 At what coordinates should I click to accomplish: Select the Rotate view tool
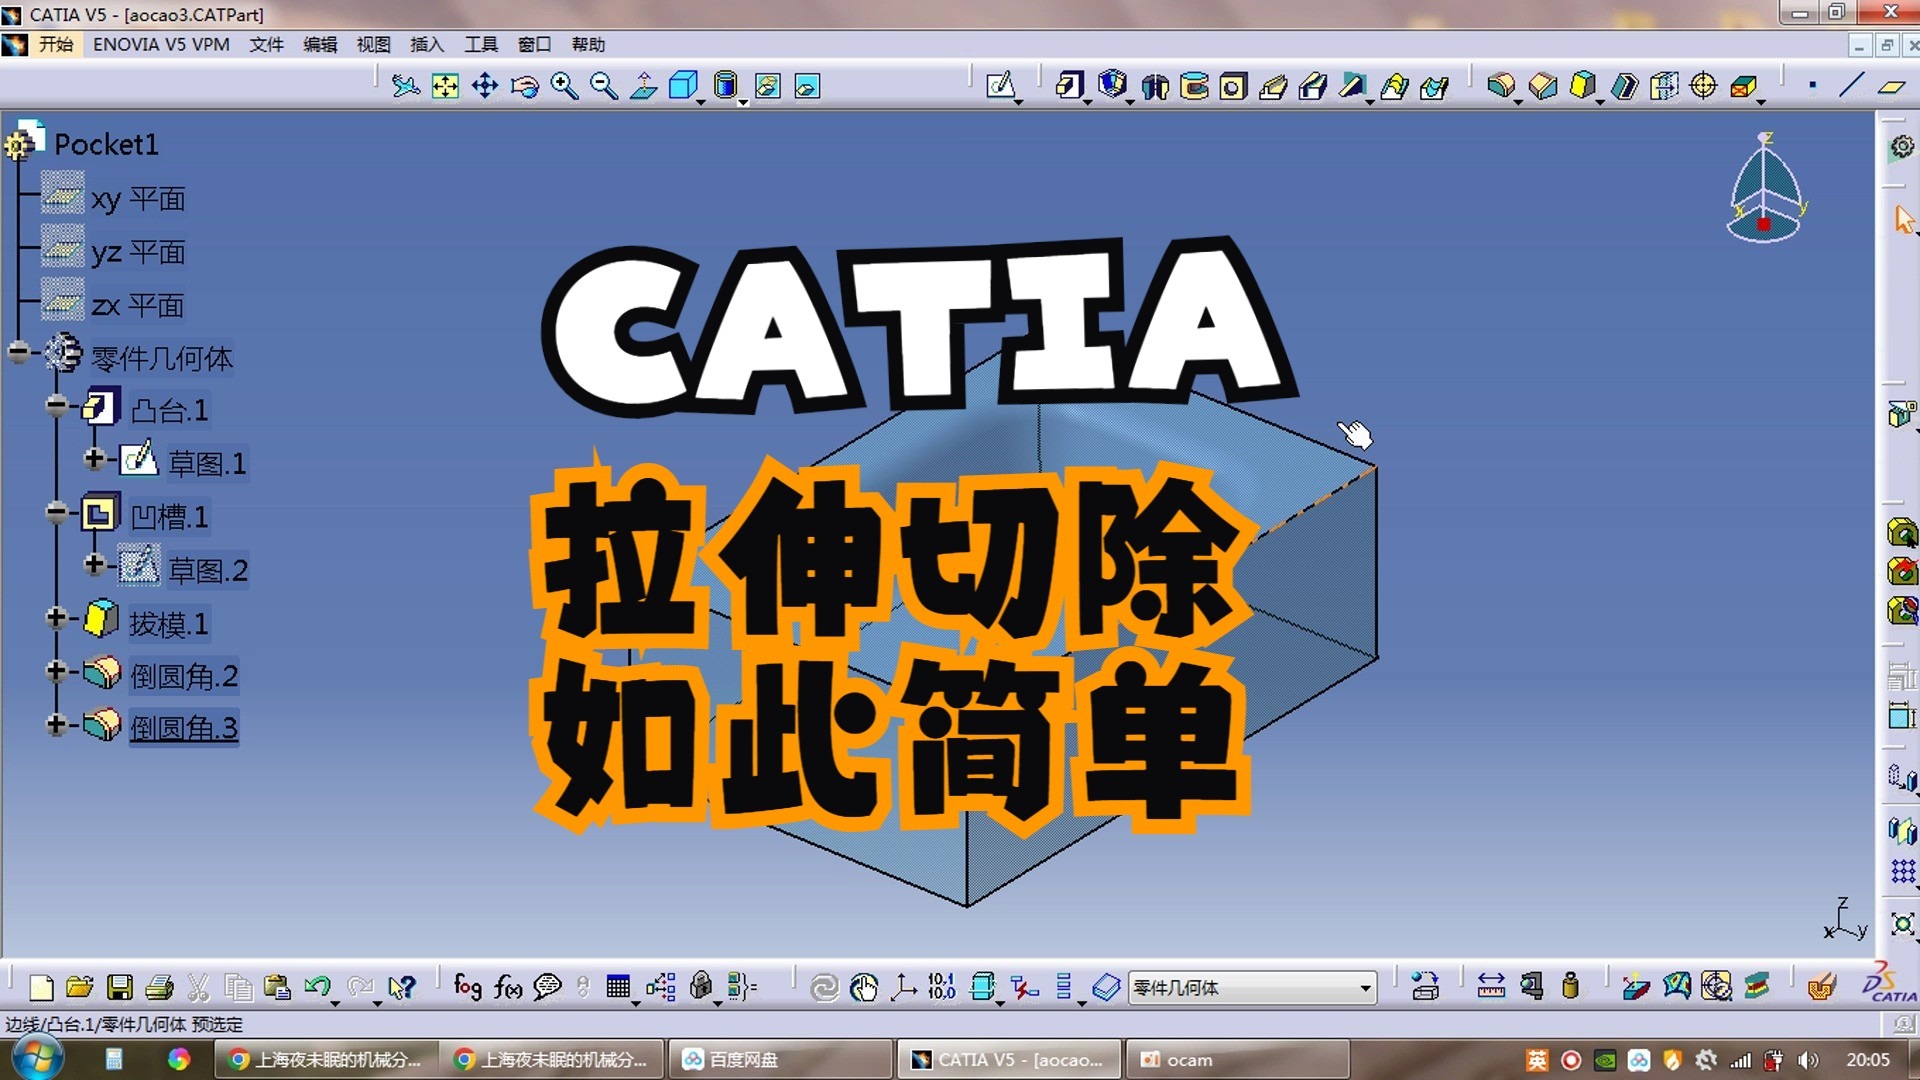pos(524,86)
